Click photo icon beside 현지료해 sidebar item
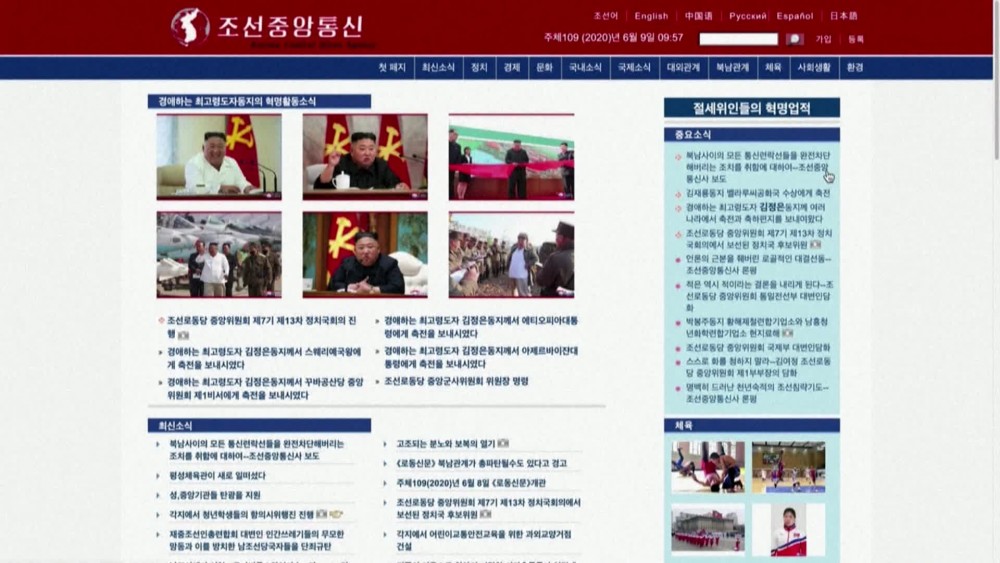The width and height of the screenshot is (1000, 563). 788,333
